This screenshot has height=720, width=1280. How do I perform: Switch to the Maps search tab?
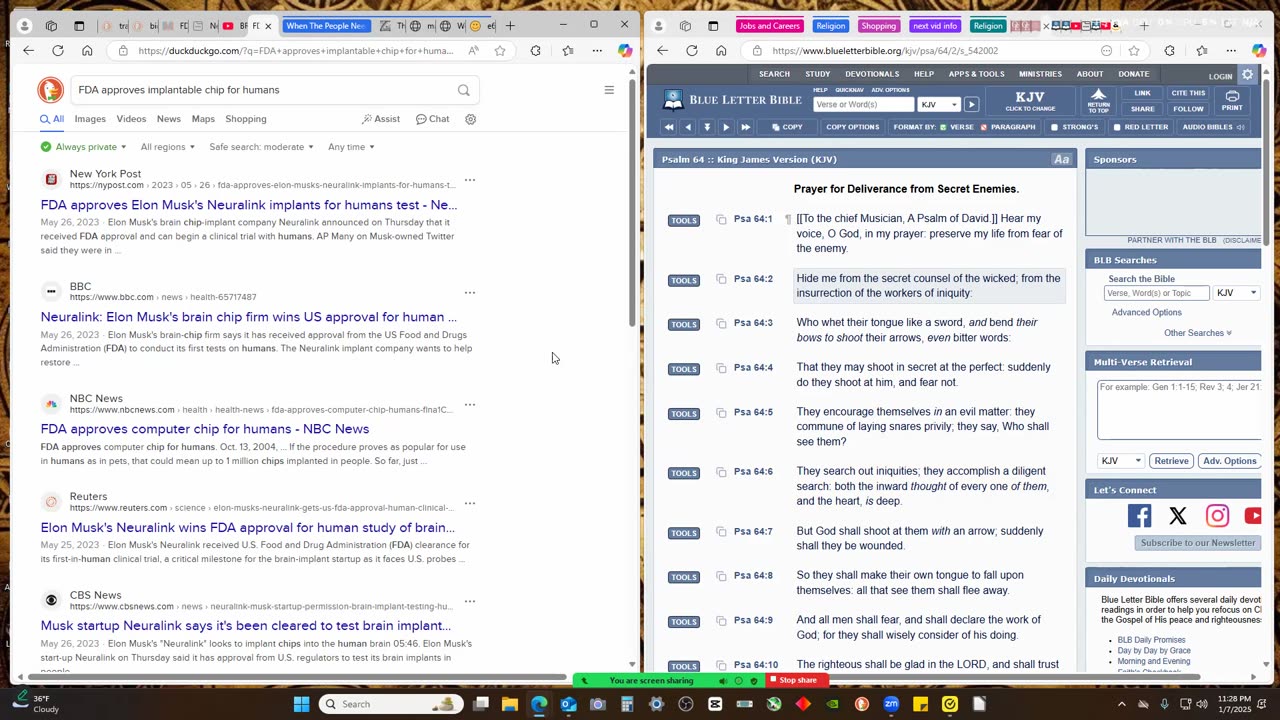point(203,119)
